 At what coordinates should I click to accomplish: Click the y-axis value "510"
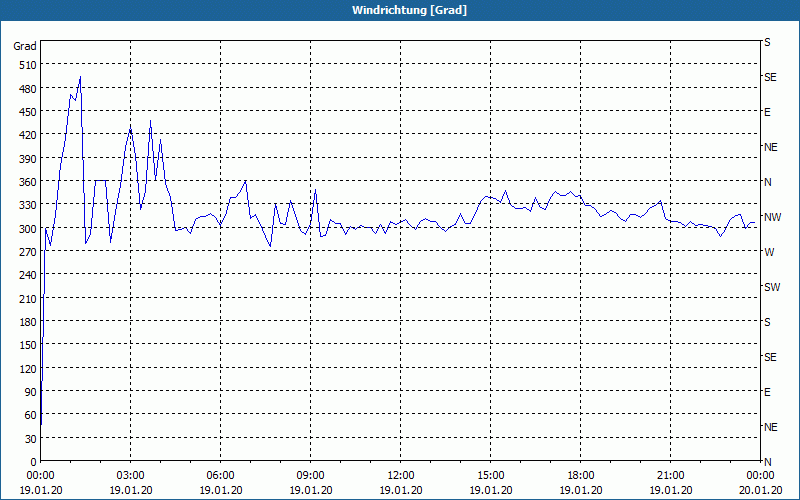point(28,65)
